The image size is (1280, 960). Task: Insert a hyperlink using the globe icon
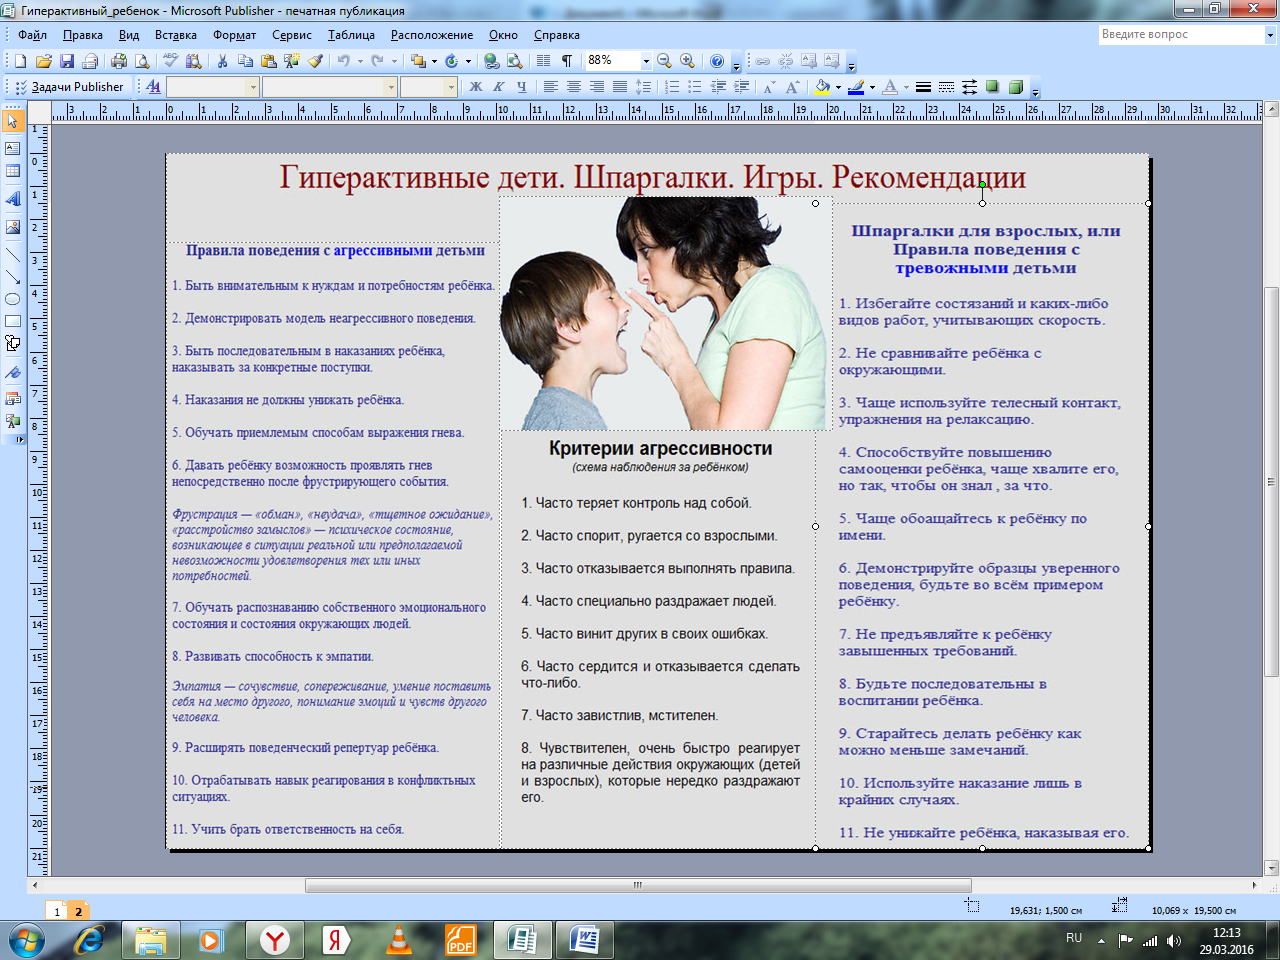[491, 61]
